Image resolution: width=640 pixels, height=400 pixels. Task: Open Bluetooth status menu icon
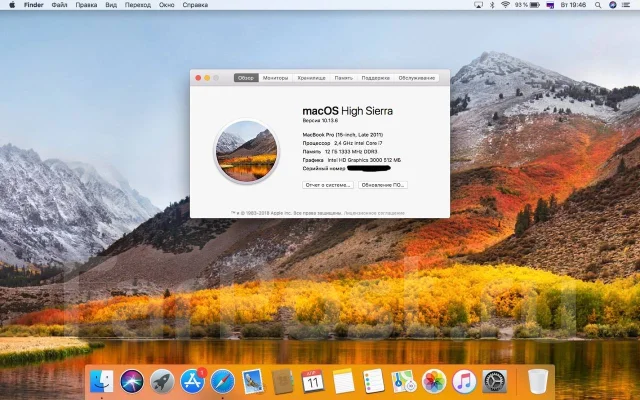(x=492, y=5)
